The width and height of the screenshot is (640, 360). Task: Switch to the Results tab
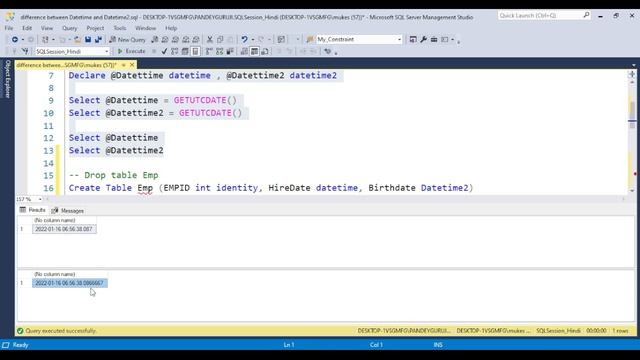point(33,210)
